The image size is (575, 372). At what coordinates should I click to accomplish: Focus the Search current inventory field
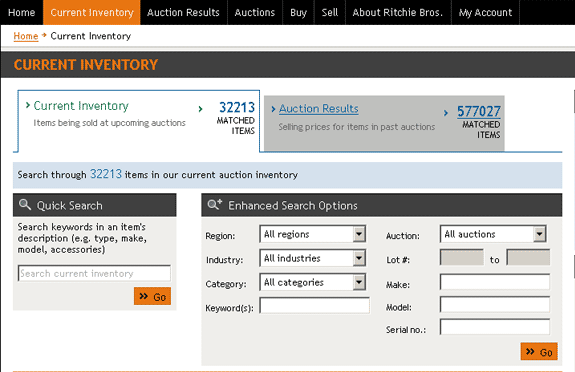(94, 273)
